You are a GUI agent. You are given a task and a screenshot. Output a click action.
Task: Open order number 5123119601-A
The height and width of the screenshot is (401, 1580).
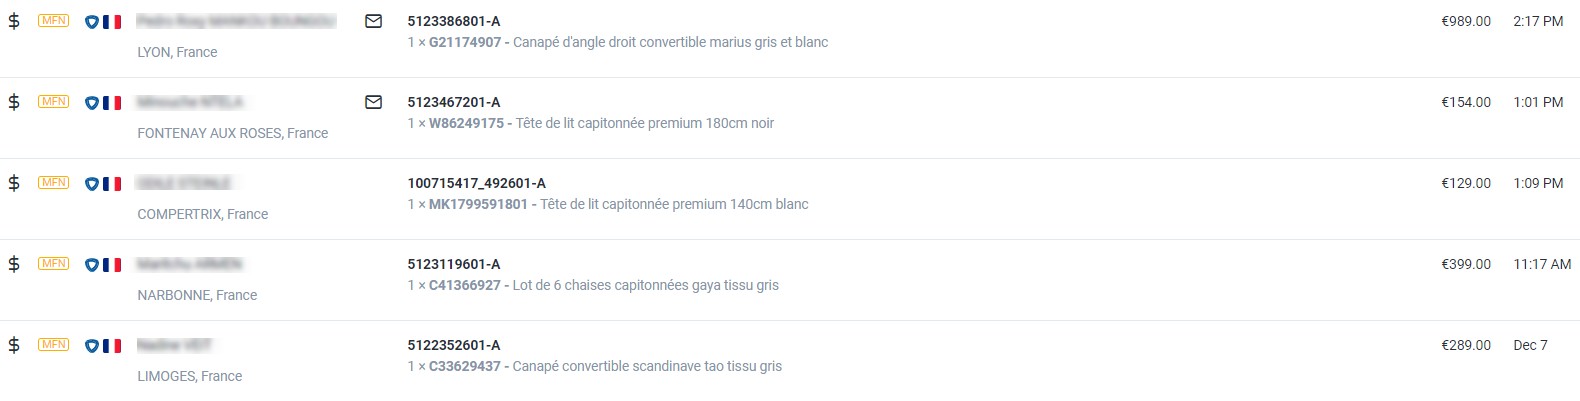click(454, 264)
